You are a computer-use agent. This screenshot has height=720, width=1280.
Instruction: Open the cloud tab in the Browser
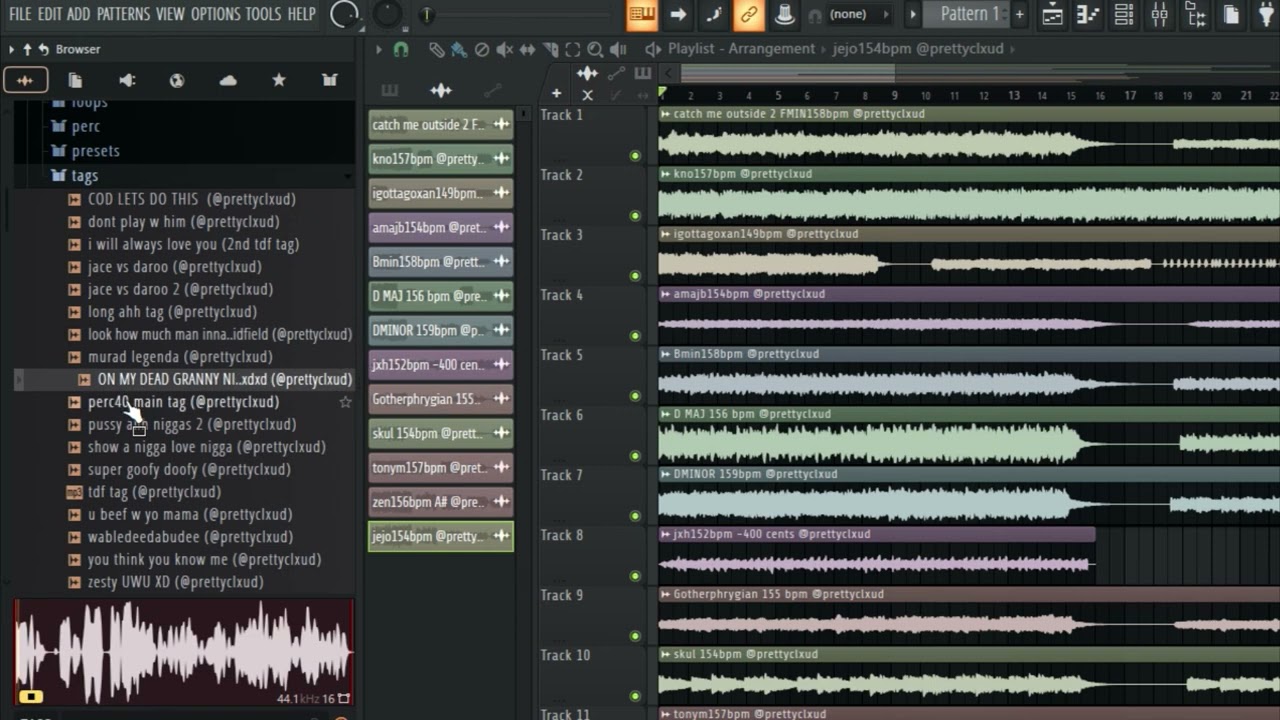click(x=228, y=81)
